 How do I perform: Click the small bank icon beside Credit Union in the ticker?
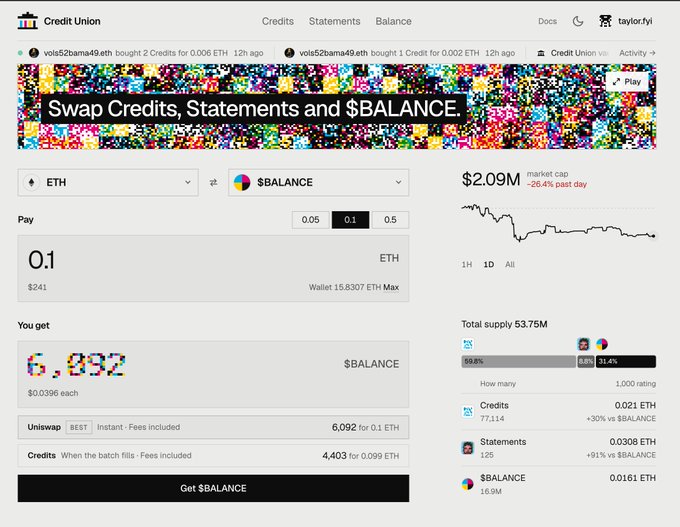[x=541, y=53]
